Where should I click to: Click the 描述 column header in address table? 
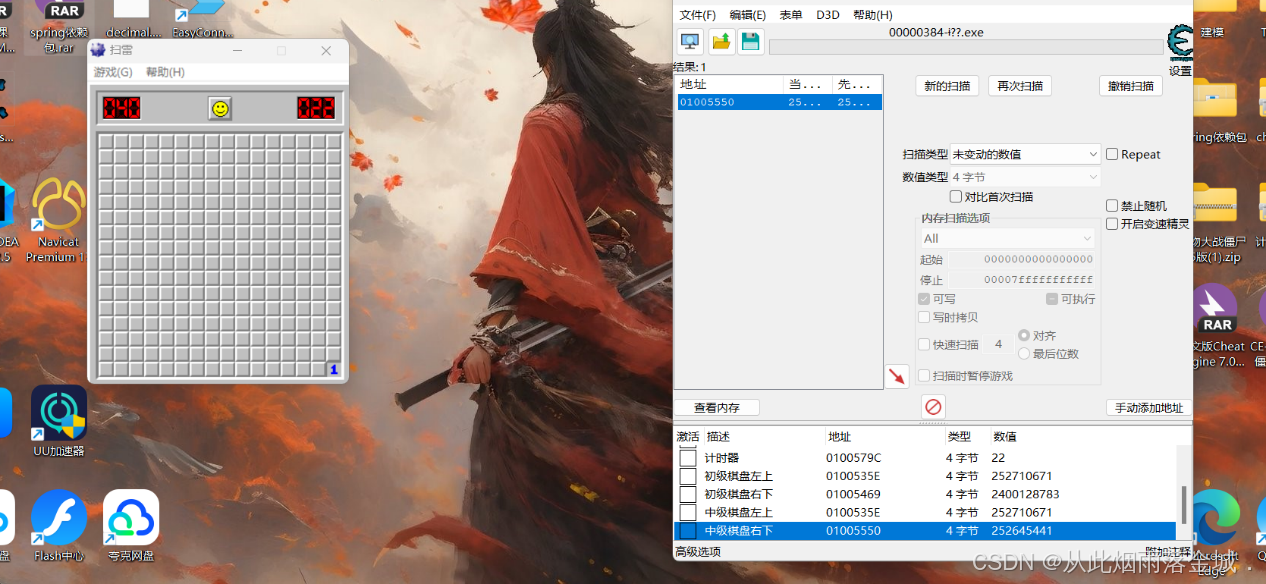763,437
